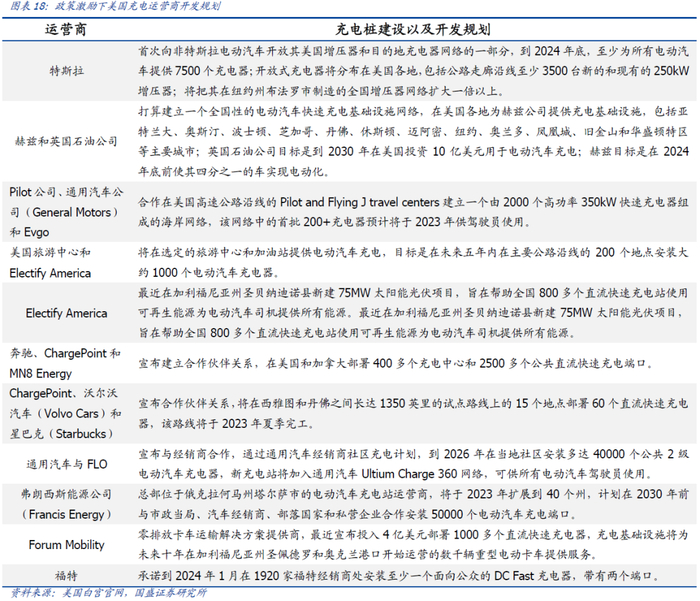Select the column header '运营商'
Image resolution: width=700 pixels, height=601 pixels.
pos(66,30)
